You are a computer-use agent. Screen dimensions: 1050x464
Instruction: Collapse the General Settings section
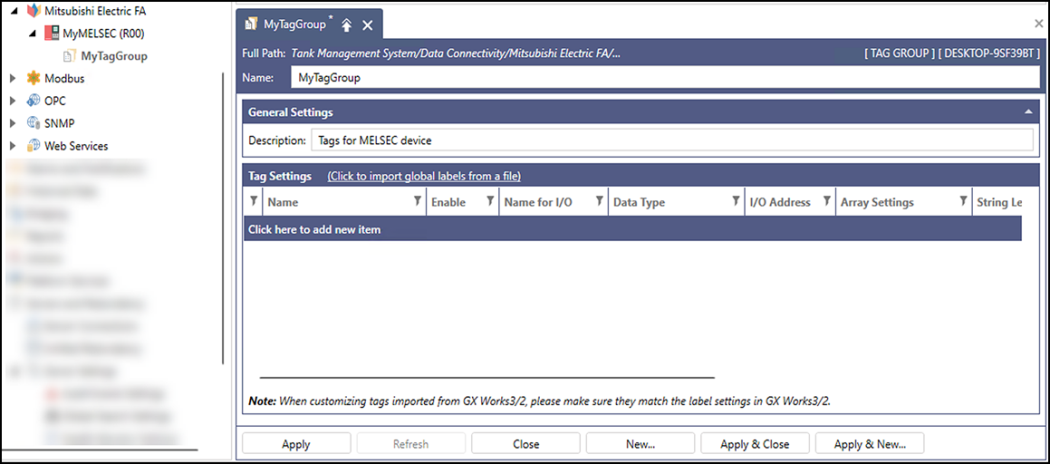pyautogui.click(x=1029, y=112)
